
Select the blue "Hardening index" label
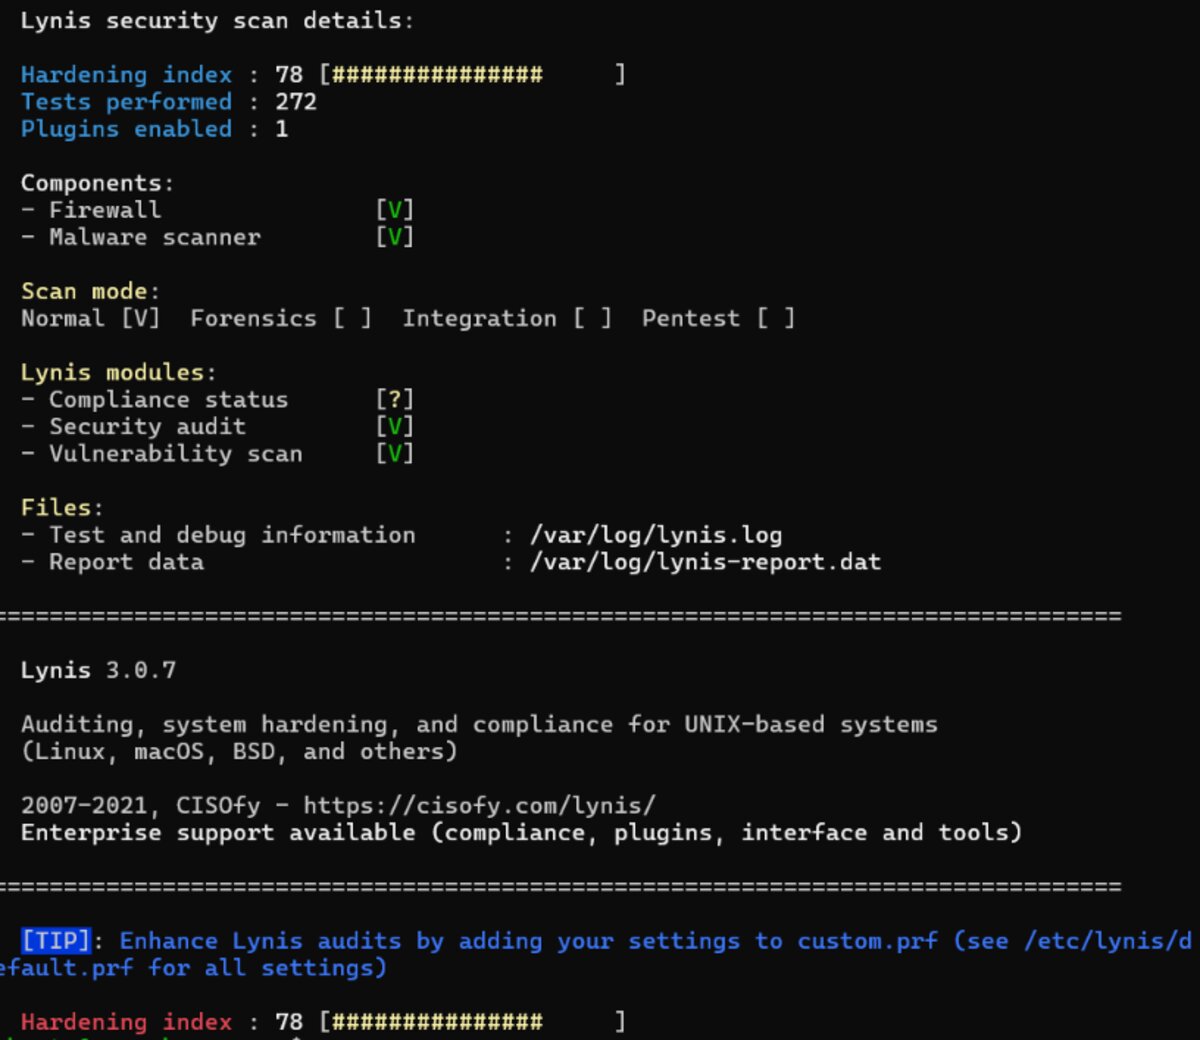point(126,75)
